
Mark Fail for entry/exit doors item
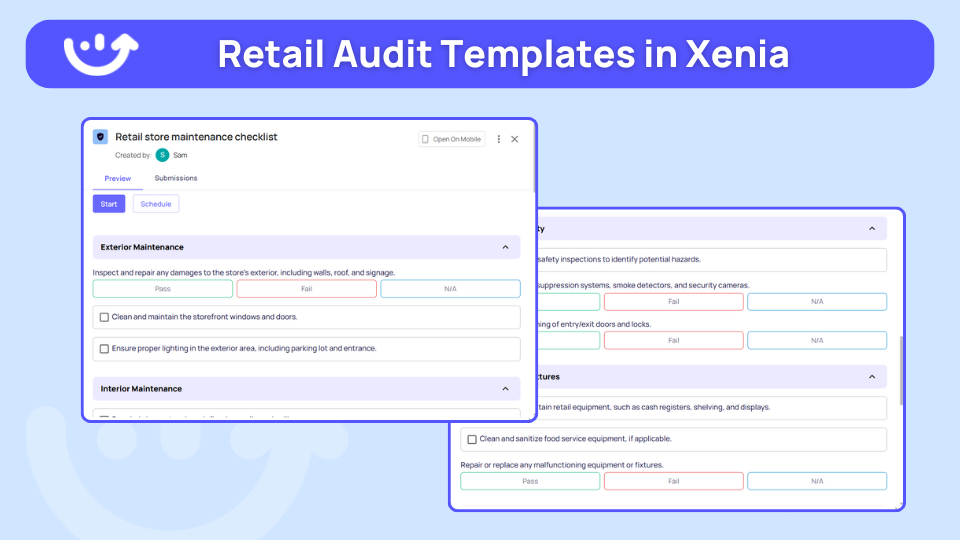(x=674, y=340)
